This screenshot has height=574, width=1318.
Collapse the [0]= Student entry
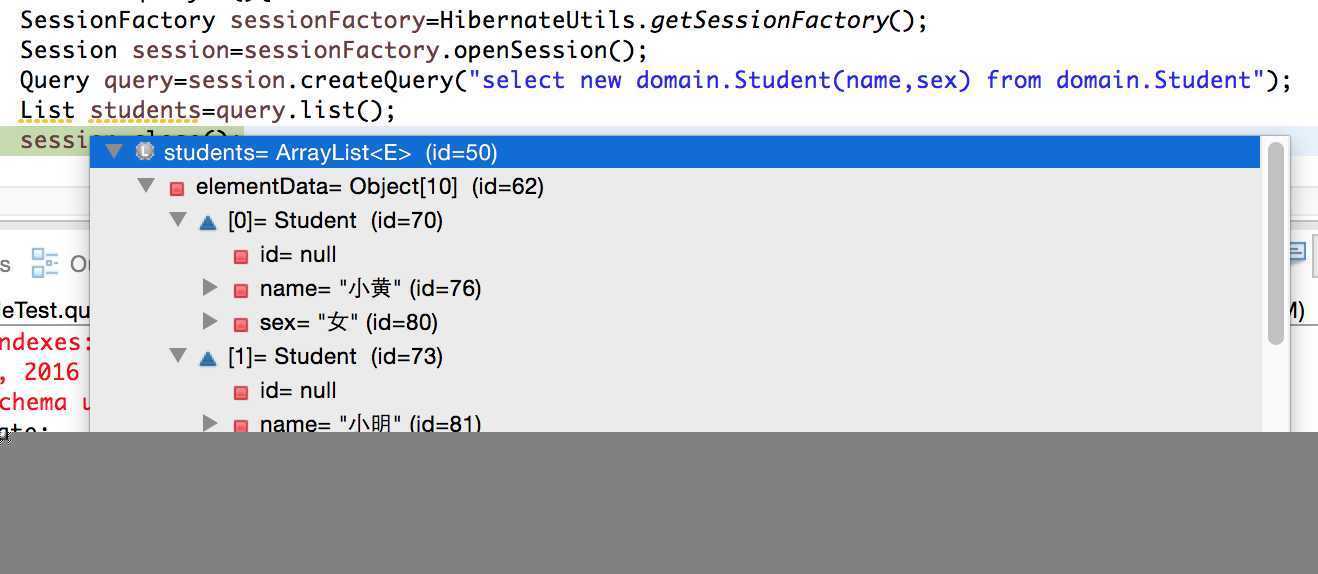178,219
